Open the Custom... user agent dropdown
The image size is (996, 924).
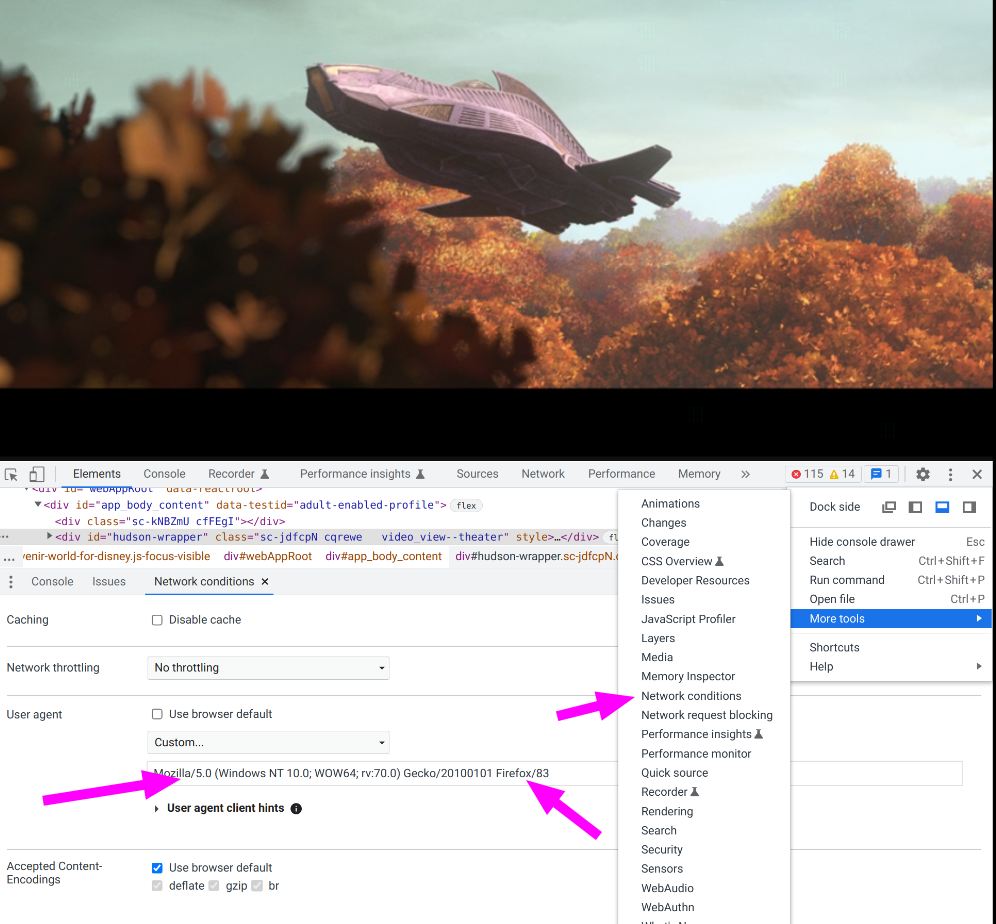268,742
